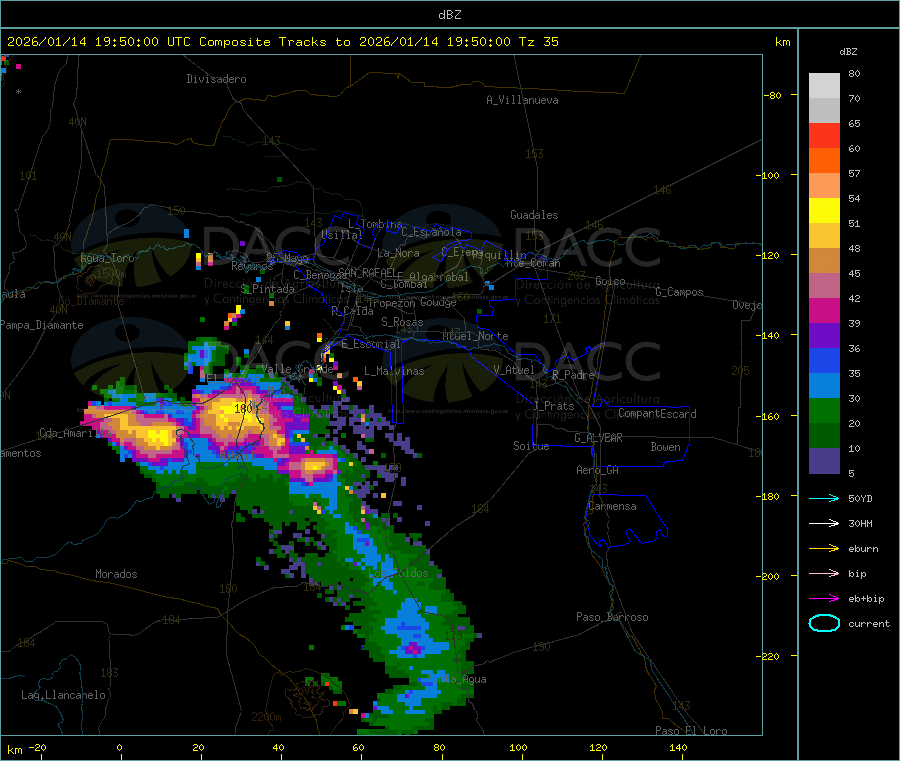
Task: Click the 'S_Pintada' map label
Action: (x=267, y=289)
